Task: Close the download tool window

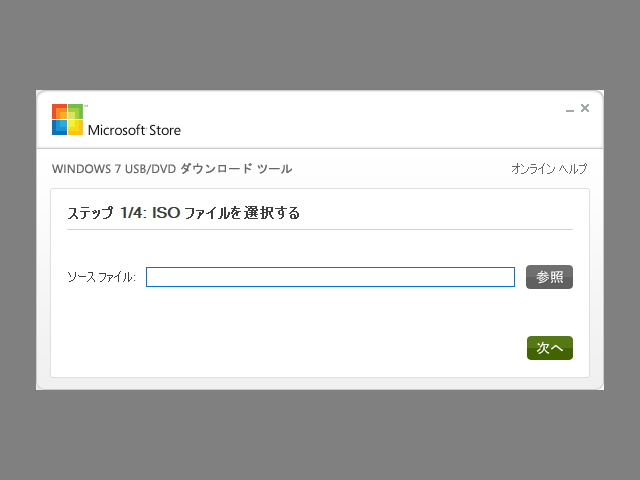Action: tap(585, 108)
